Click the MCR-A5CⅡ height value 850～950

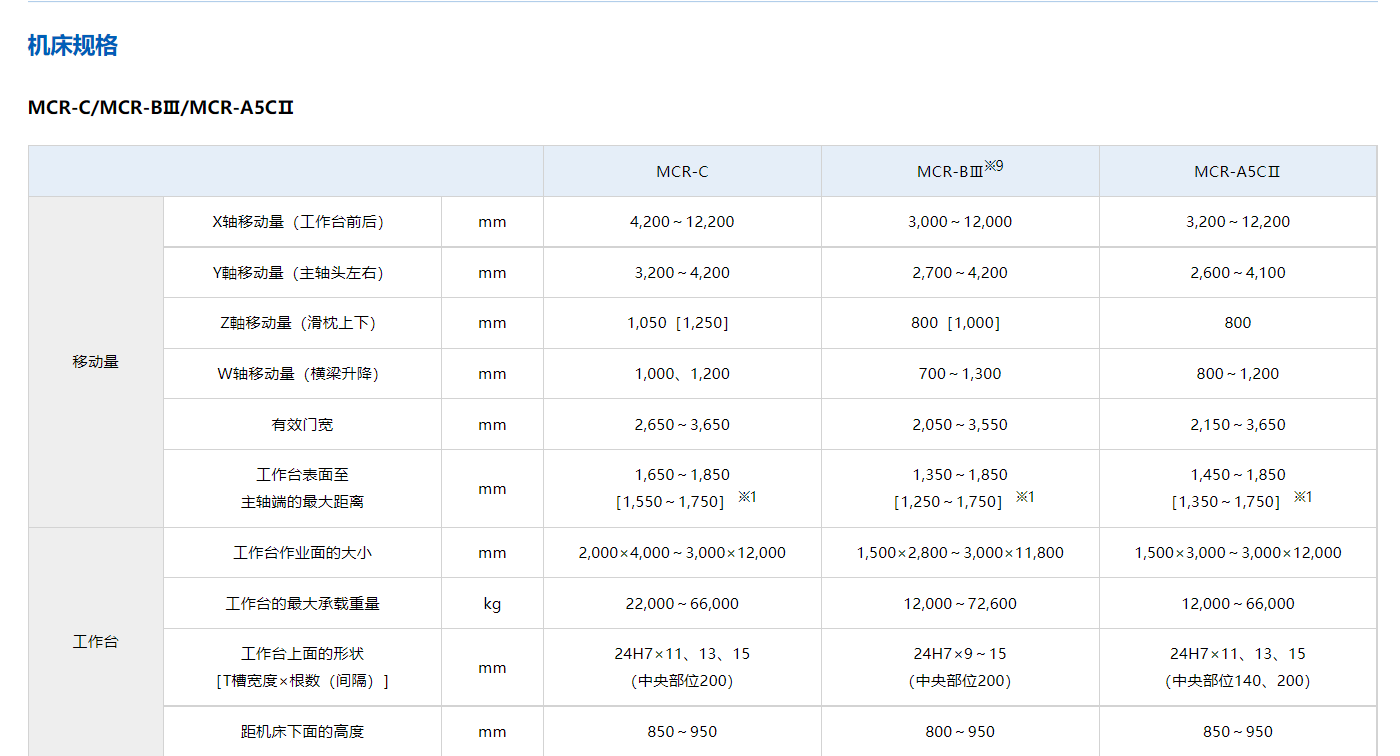tap(1238, 731)
